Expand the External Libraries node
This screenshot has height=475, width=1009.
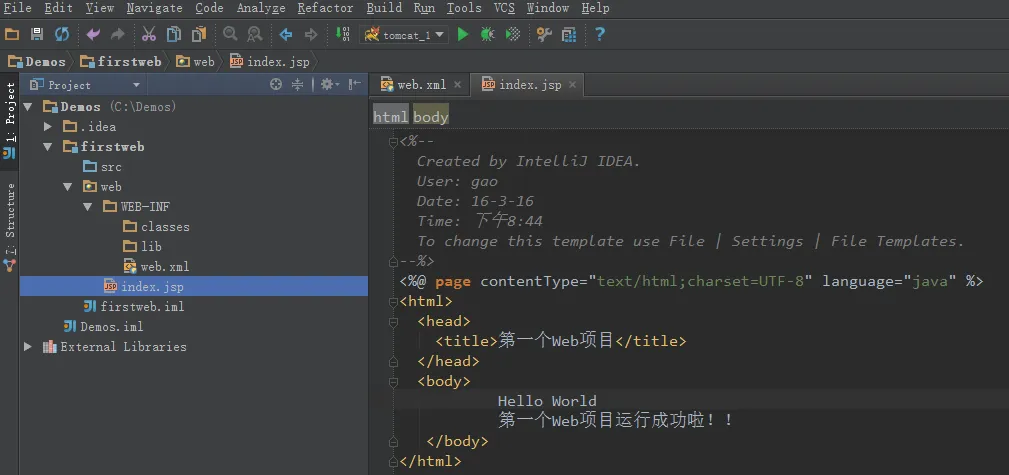[28, 347]
